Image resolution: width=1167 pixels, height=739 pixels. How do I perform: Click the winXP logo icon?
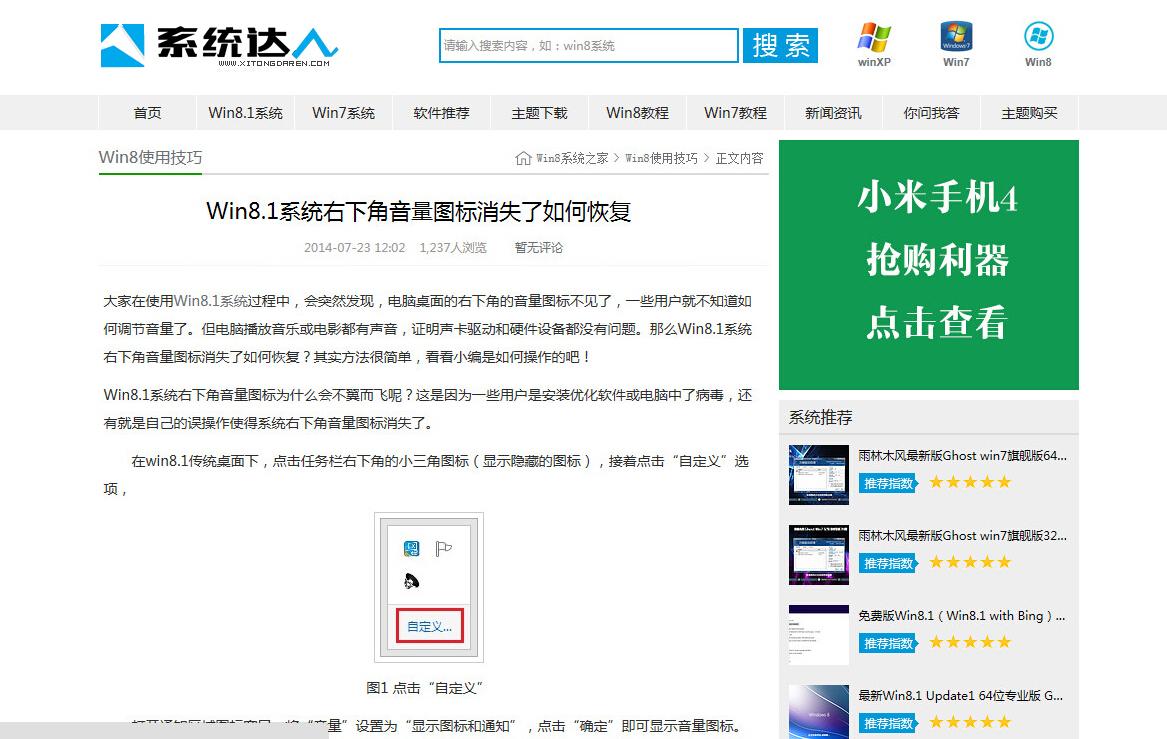coord(874,38)
